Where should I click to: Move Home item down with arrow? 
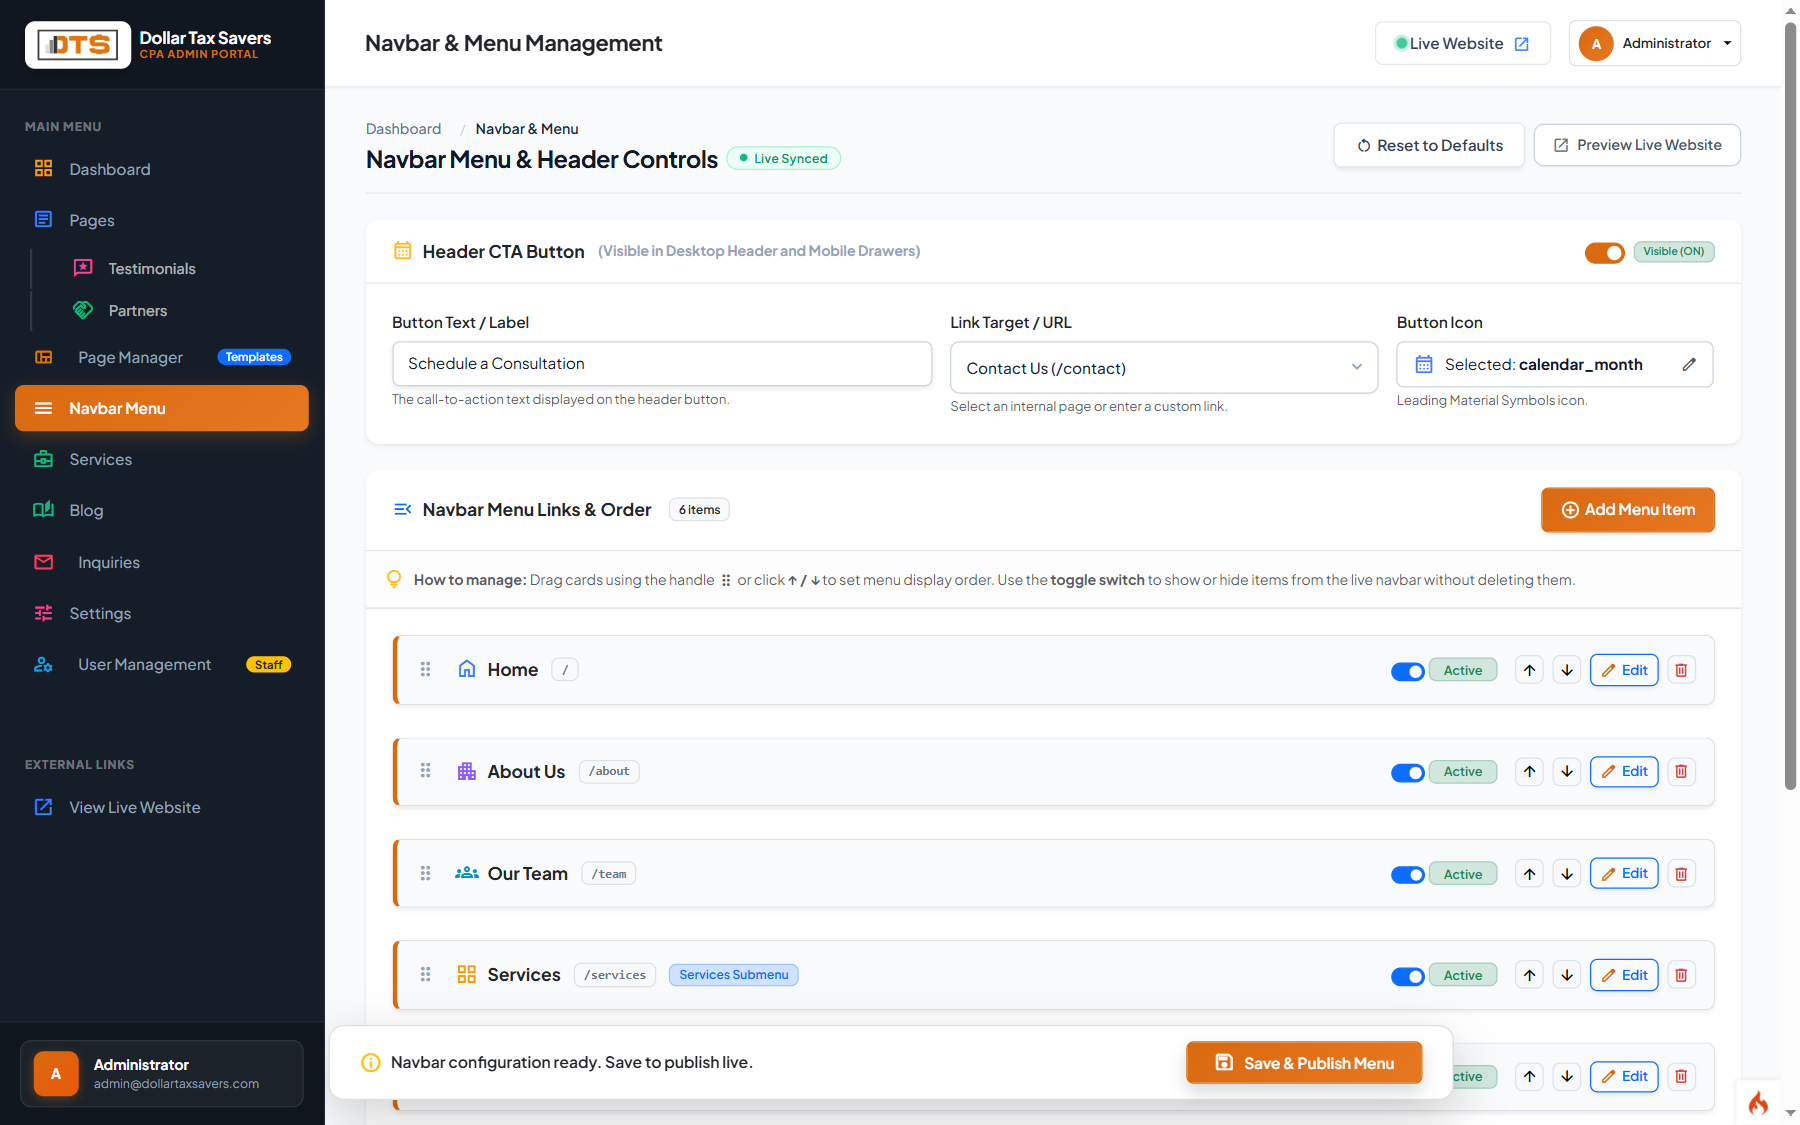[1567, 670]
